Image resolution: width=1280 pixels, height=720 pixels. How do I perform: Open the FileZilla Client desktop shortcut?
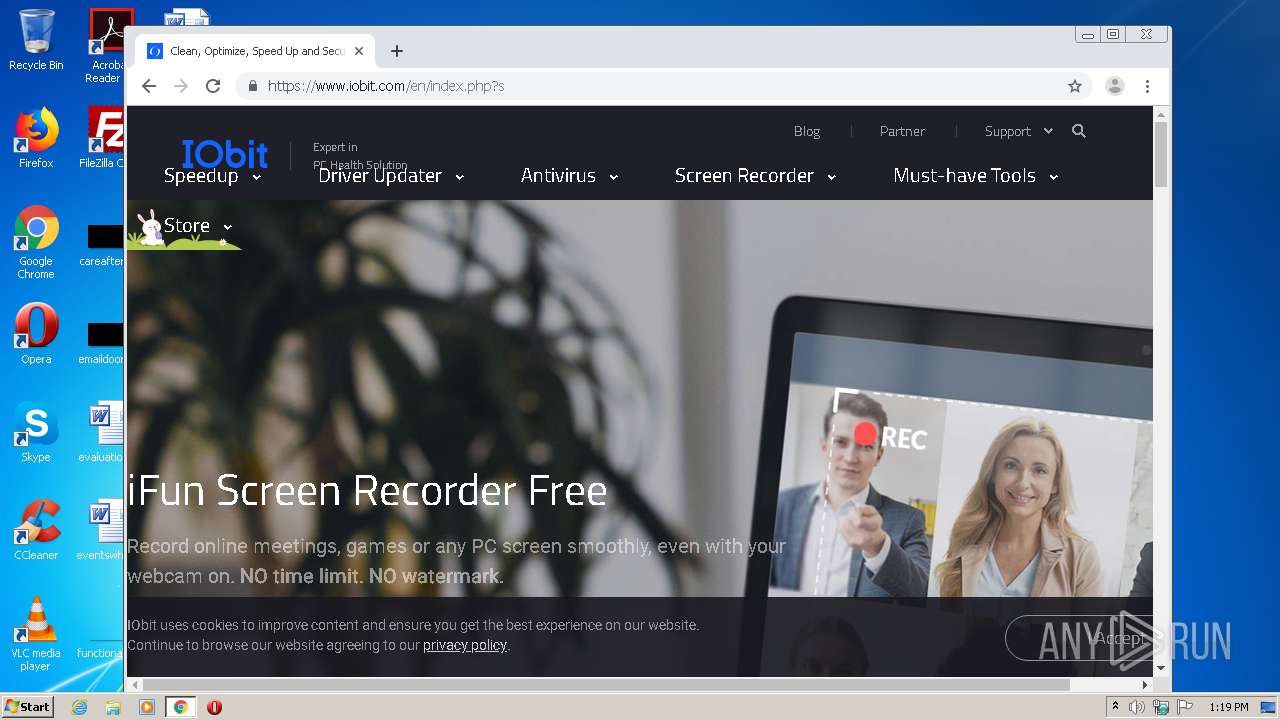[x=104, y=138]
